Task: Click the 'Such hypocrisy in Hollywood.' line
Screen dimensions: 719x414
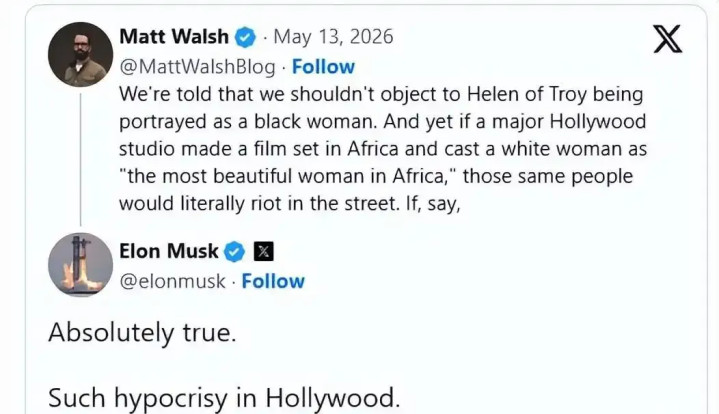Action: 224,398
